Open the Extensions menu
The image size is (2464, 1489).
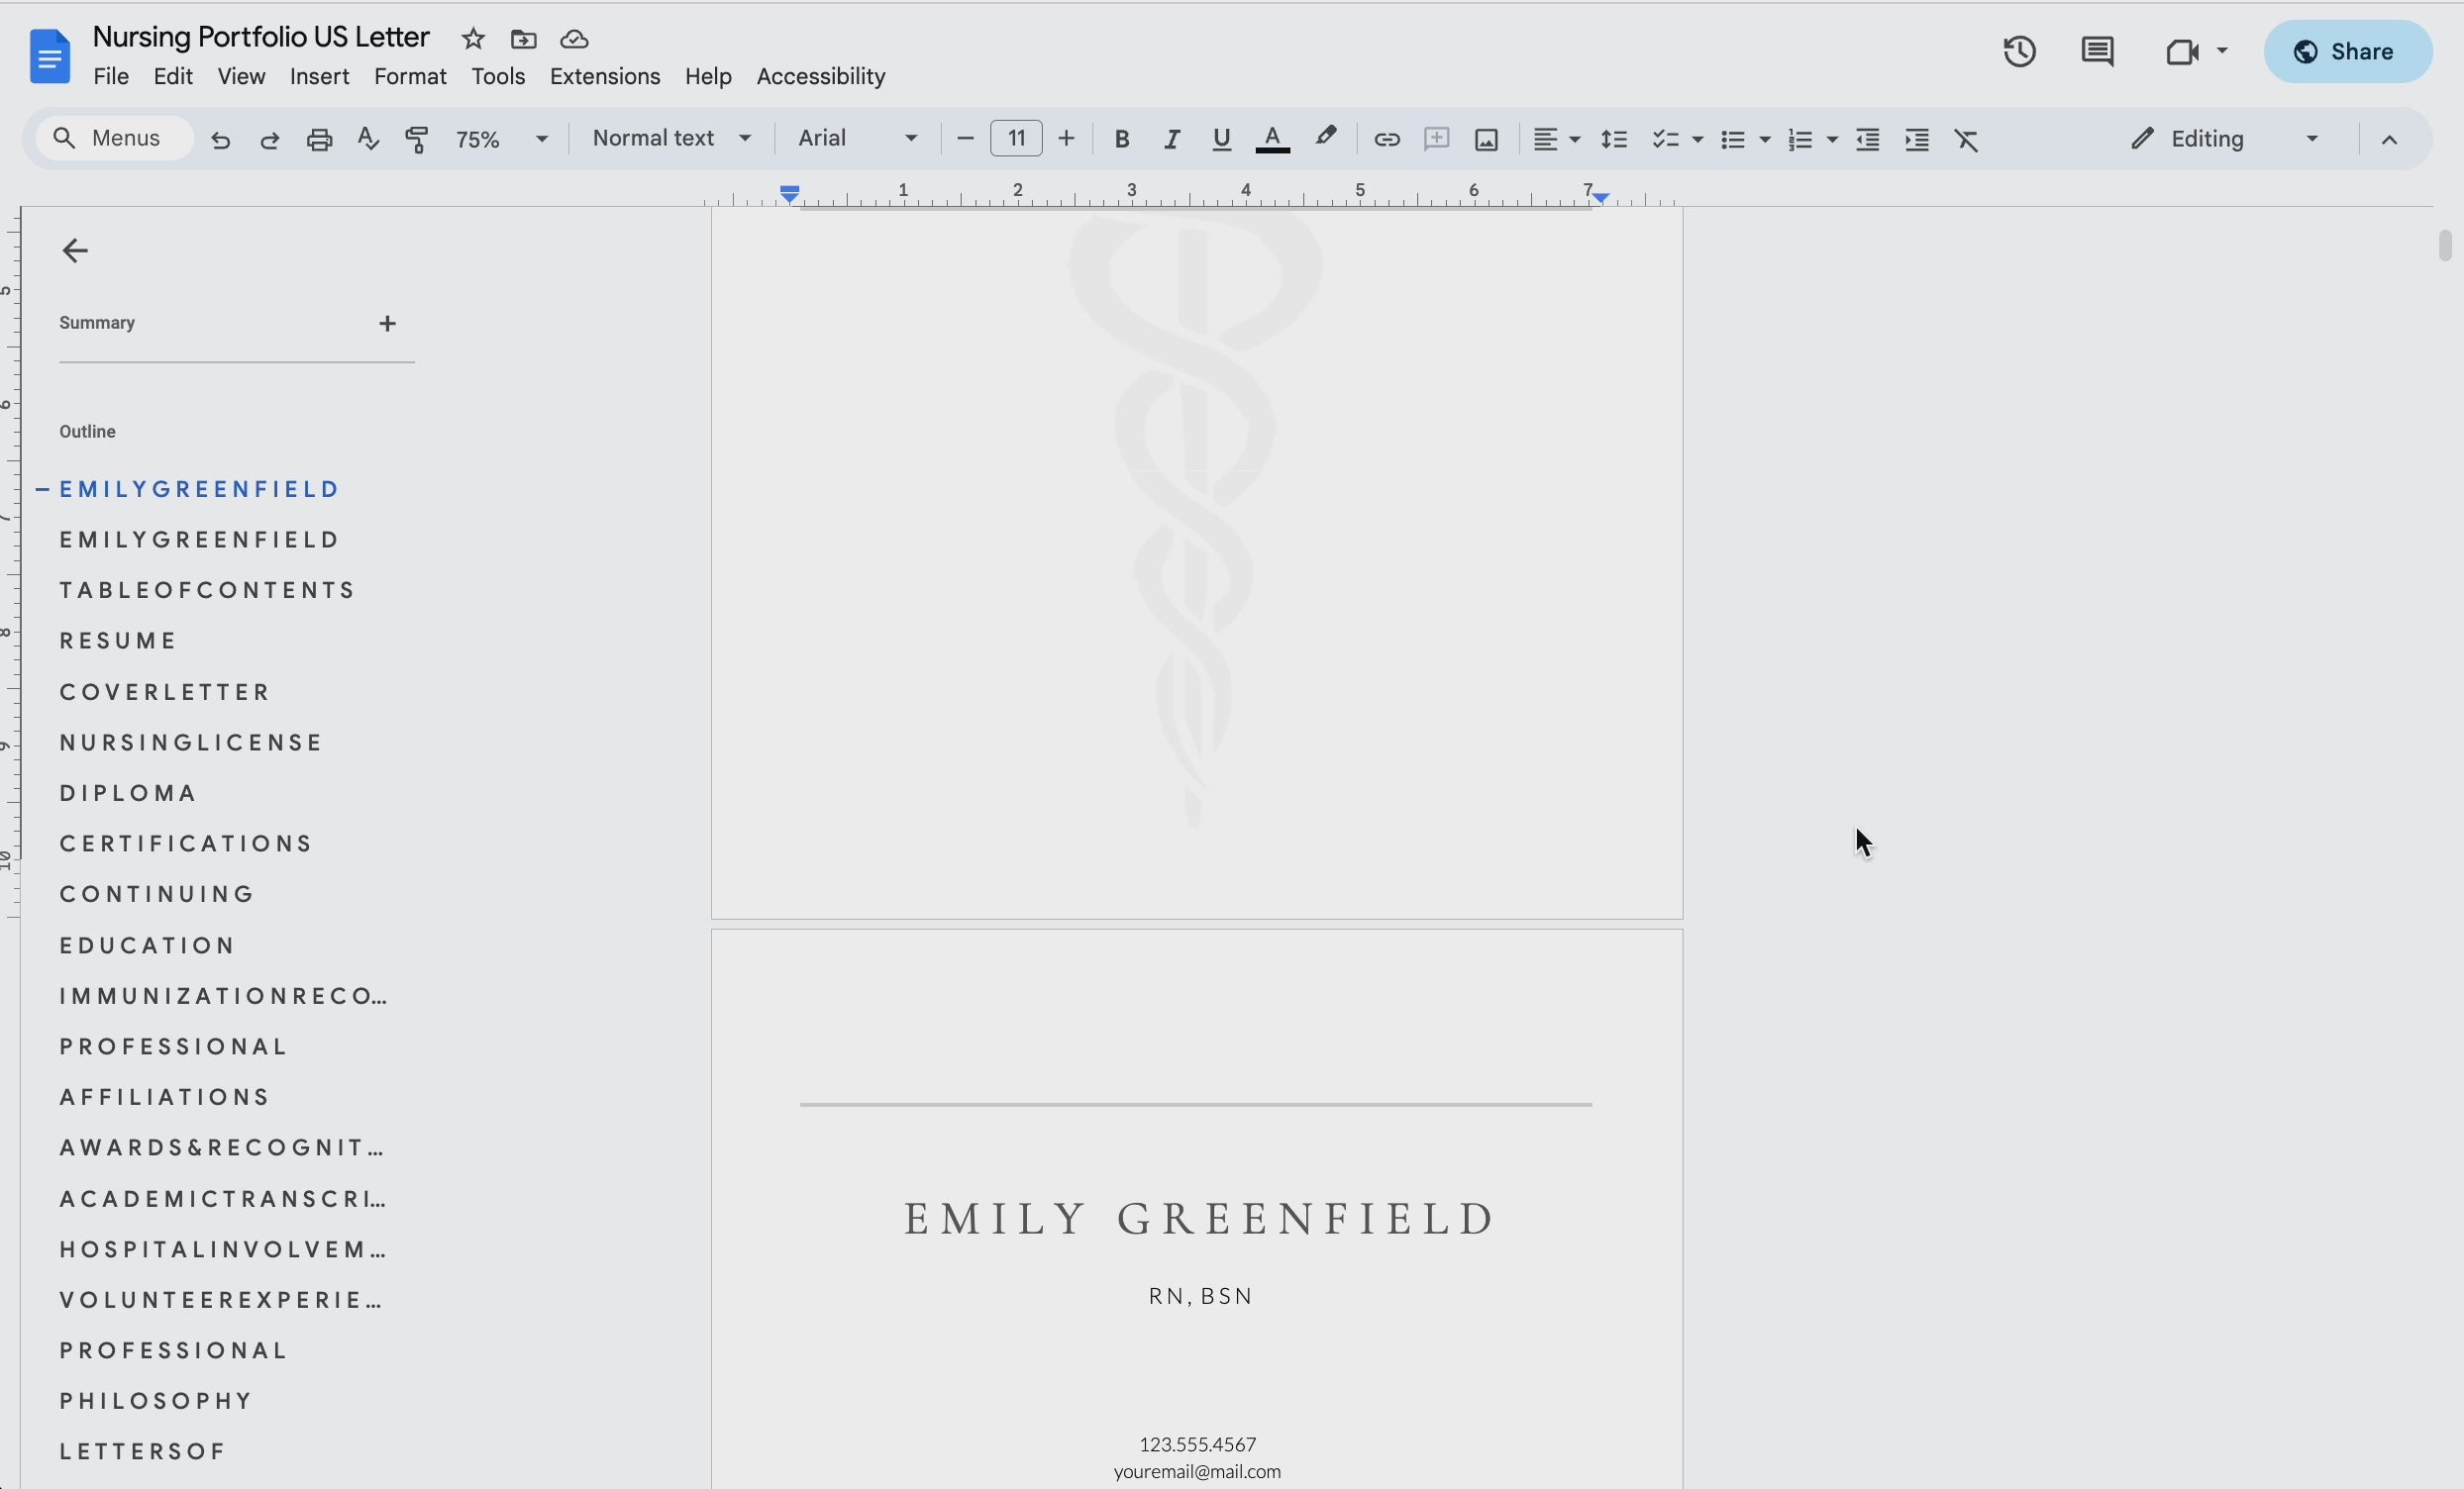tap(604, 77)
